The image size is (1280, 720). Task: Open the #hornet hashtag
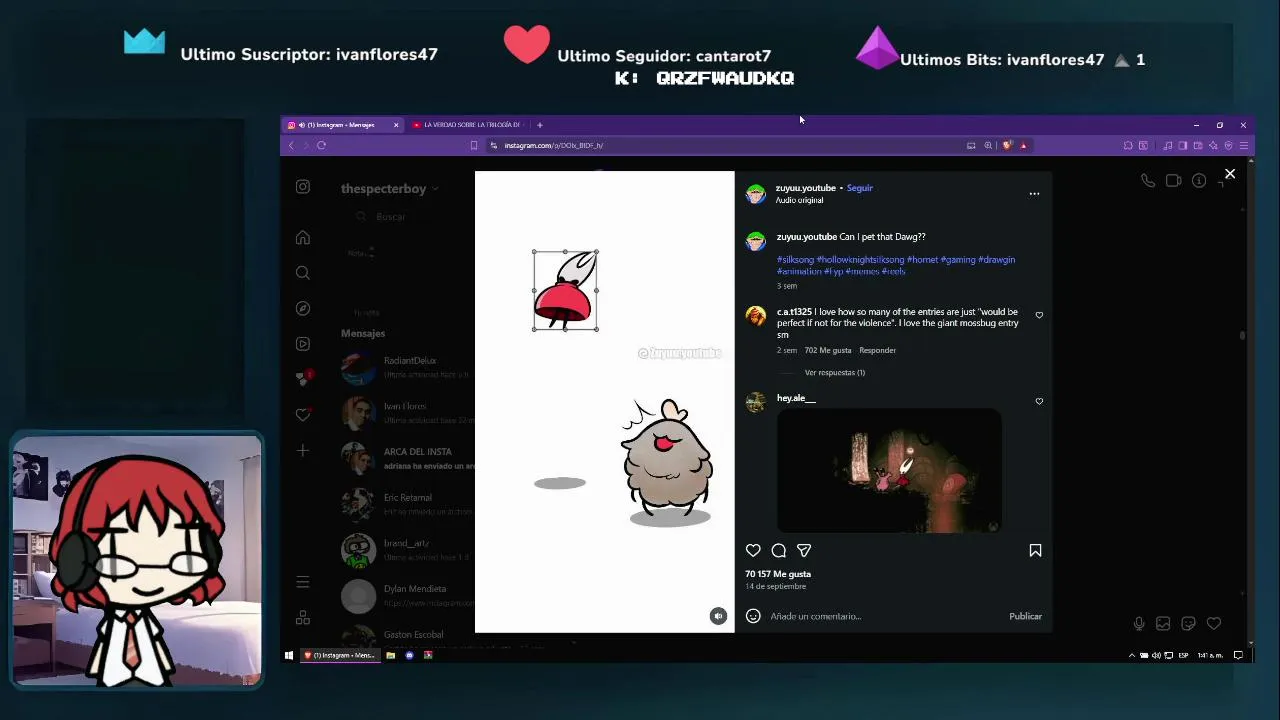point(922,259)
